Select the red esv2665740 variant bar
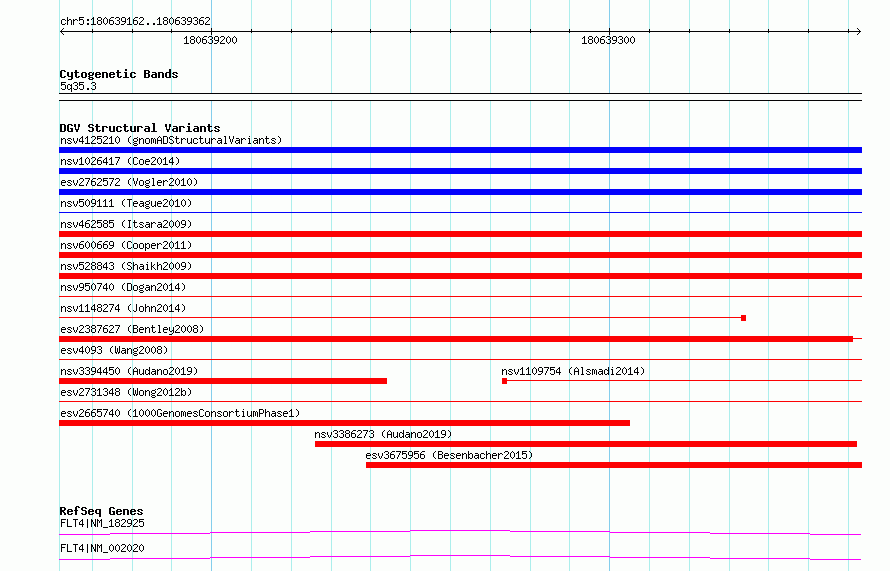 (345, 423)
